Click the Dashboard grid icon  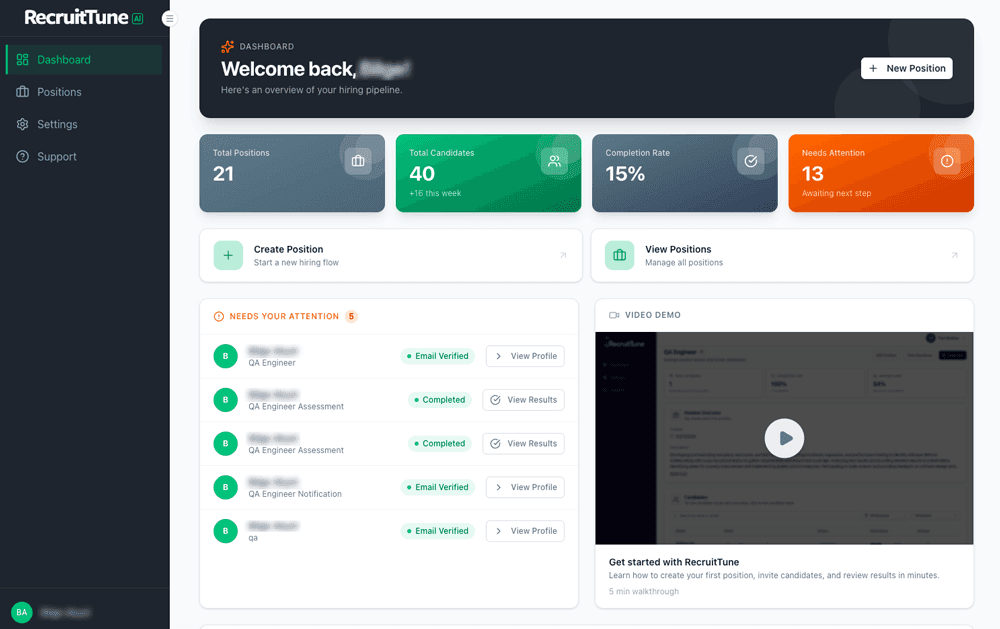tap(22, 60)
